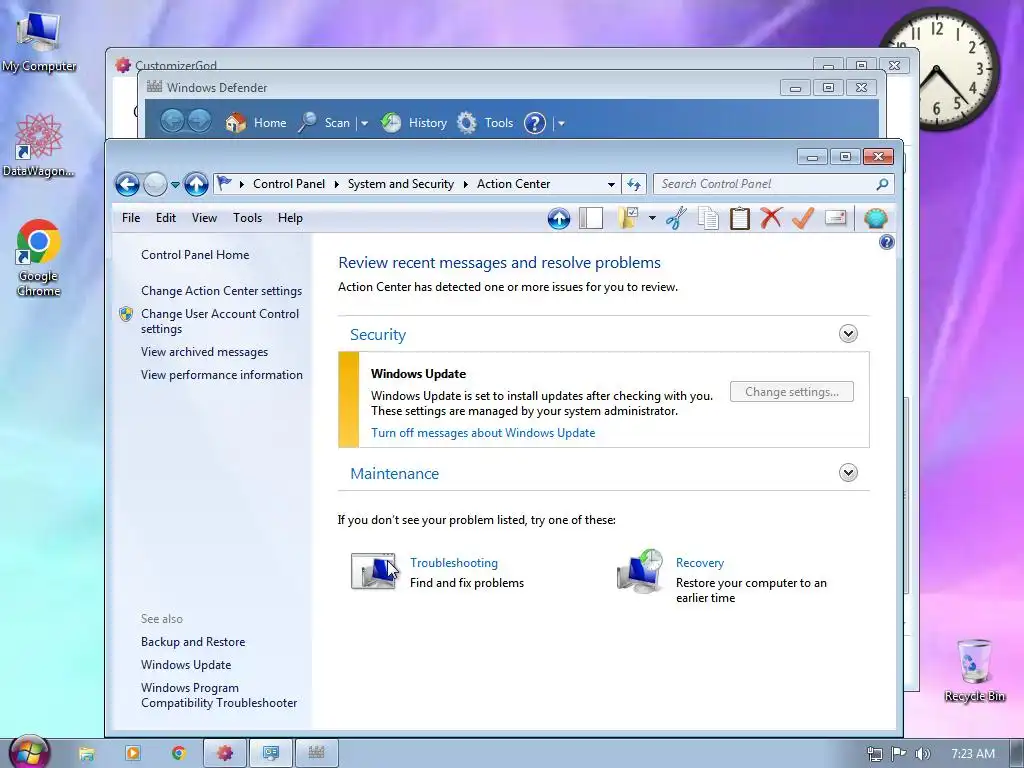Viewport: 1024px width, 768px height.
Task: Open the Edit menu
Action: tap(166, 218)
